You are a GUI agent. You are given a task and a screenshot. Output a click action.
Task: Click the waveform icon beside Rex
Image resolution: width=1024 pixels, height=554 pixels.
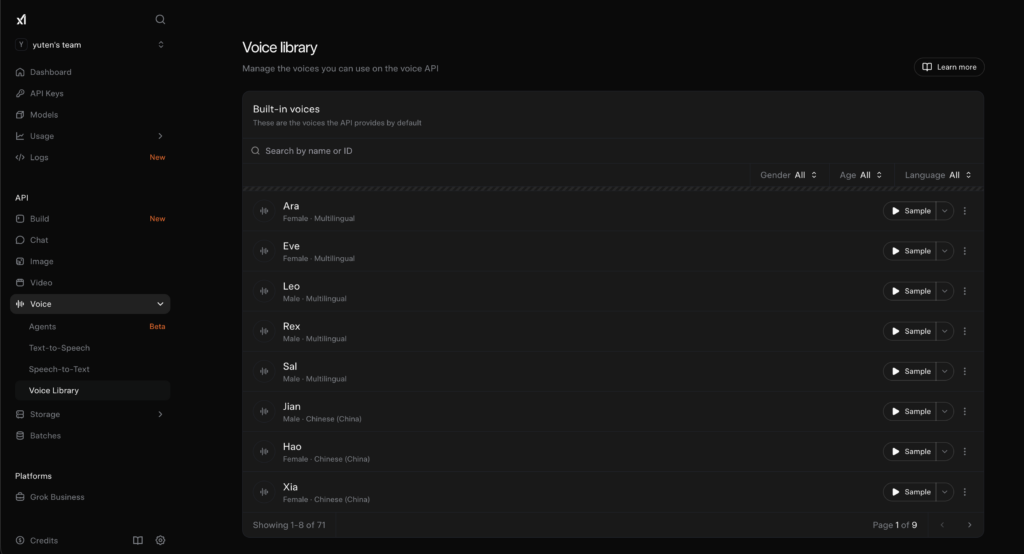click(x=264, y=331)
